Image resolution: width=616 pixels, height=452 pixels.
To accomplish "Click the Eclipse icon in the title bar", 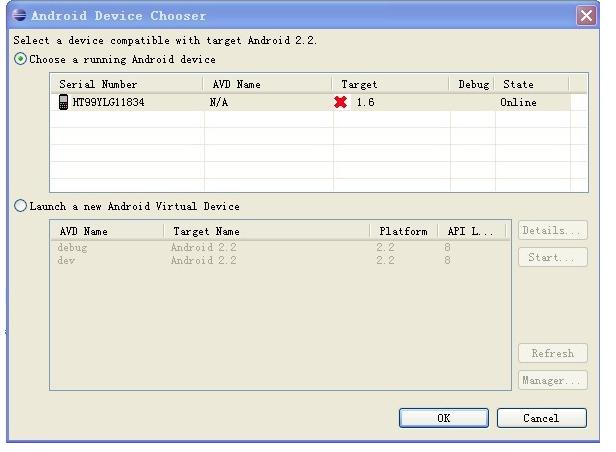I will click(x=19, y=15).
